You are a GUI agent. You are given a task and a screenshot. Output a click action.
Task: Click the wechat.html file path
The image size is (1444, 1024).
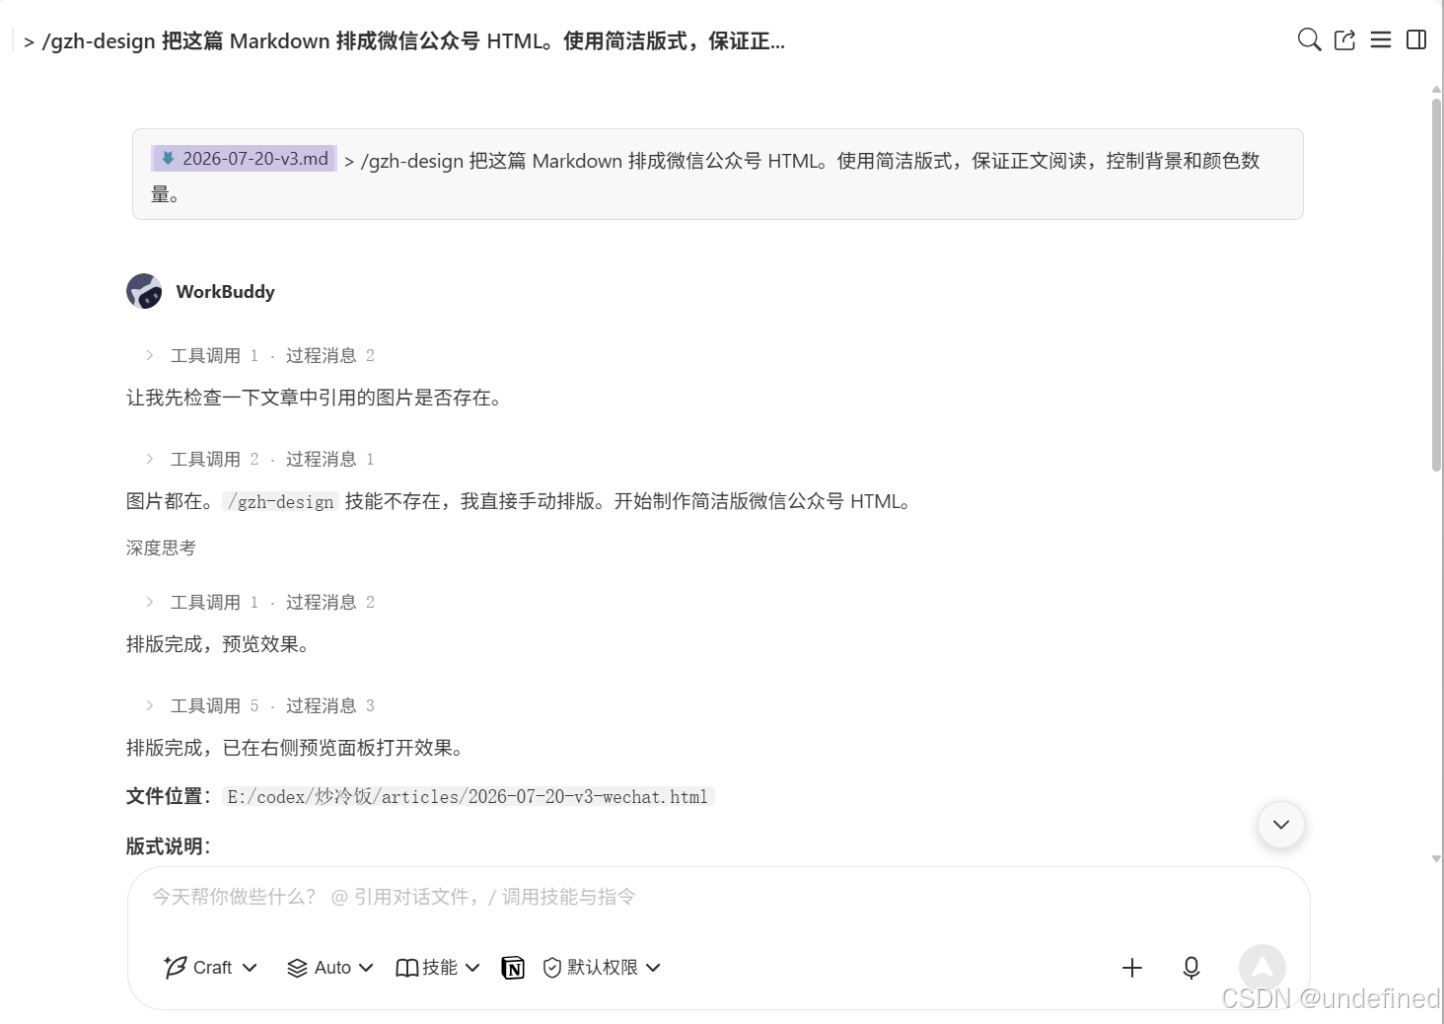[467, 797]
